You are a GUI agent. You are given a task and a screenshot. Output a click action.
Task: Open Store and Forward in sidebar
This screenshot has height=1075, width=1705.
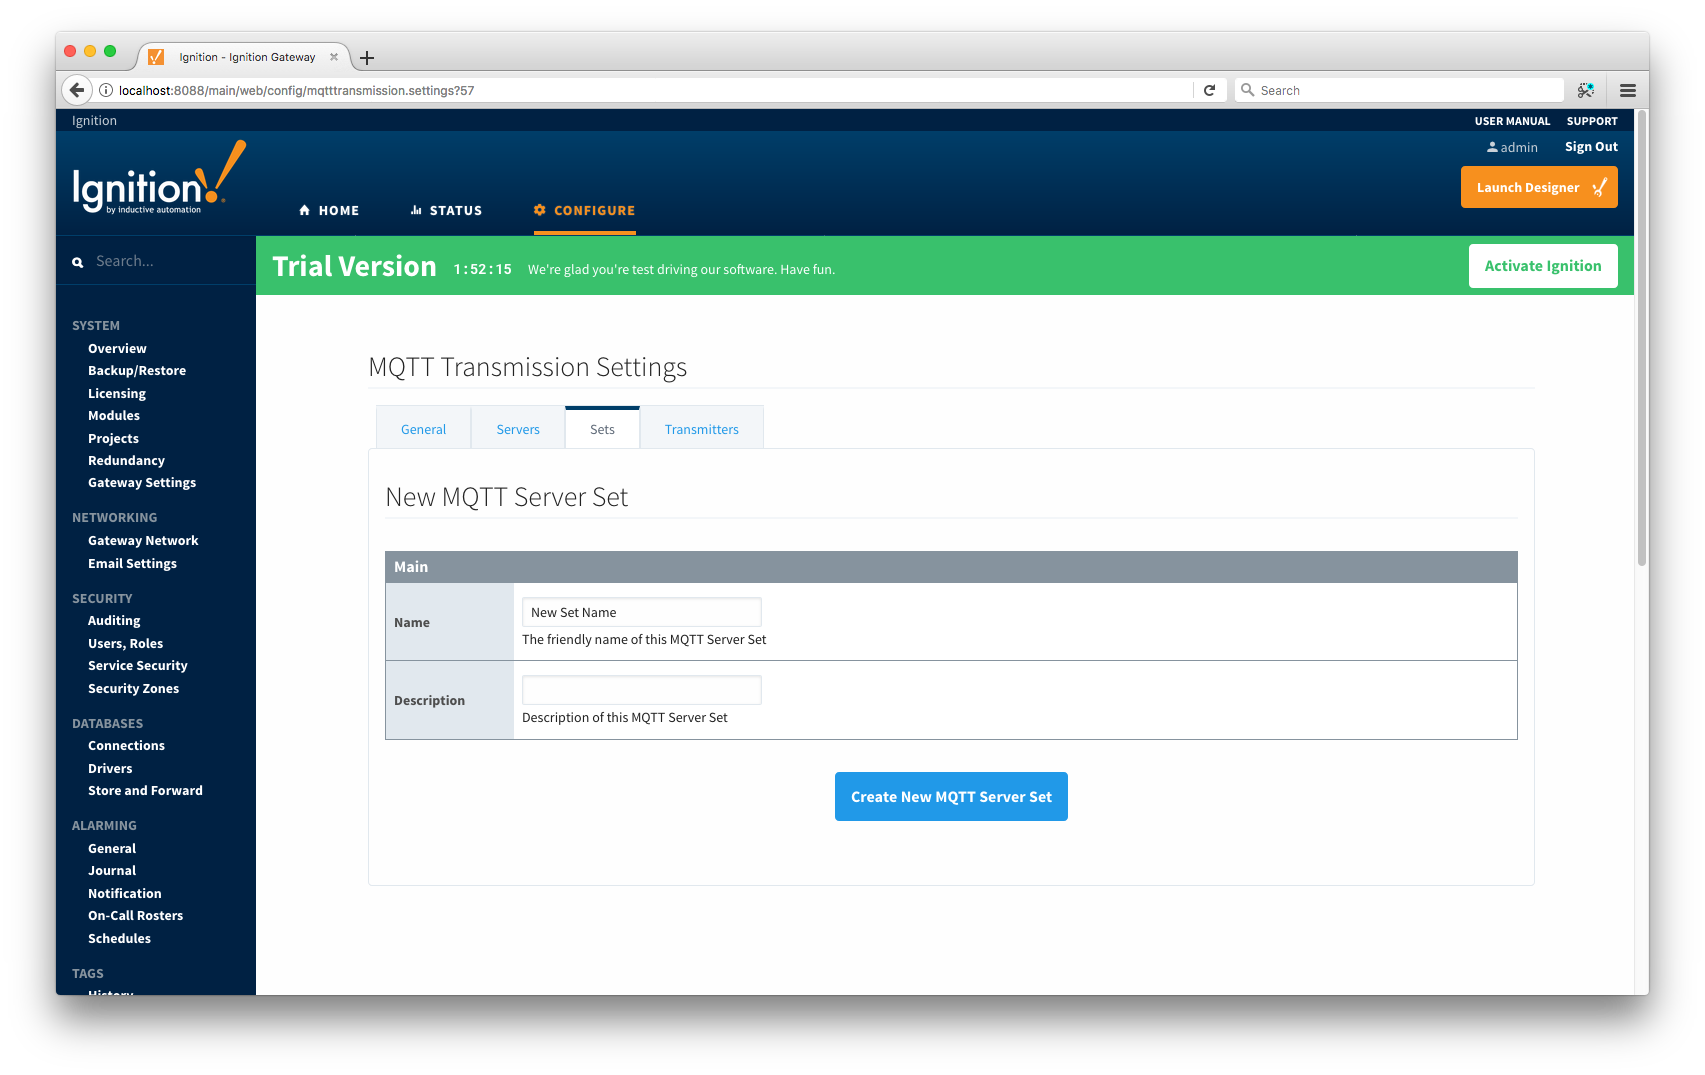pos(145,790)
